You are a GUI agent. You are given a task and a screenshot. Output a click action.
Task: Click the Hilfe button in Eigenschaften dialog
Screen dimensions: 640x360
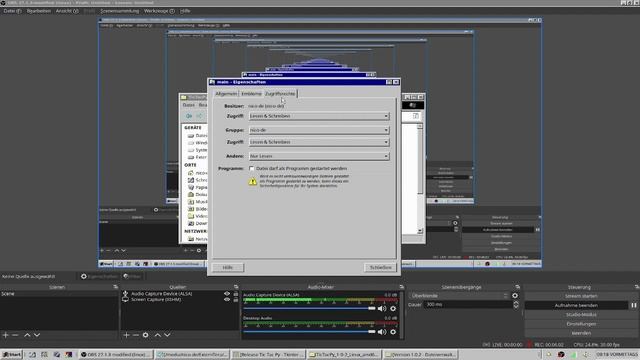(x=228, y=267)
